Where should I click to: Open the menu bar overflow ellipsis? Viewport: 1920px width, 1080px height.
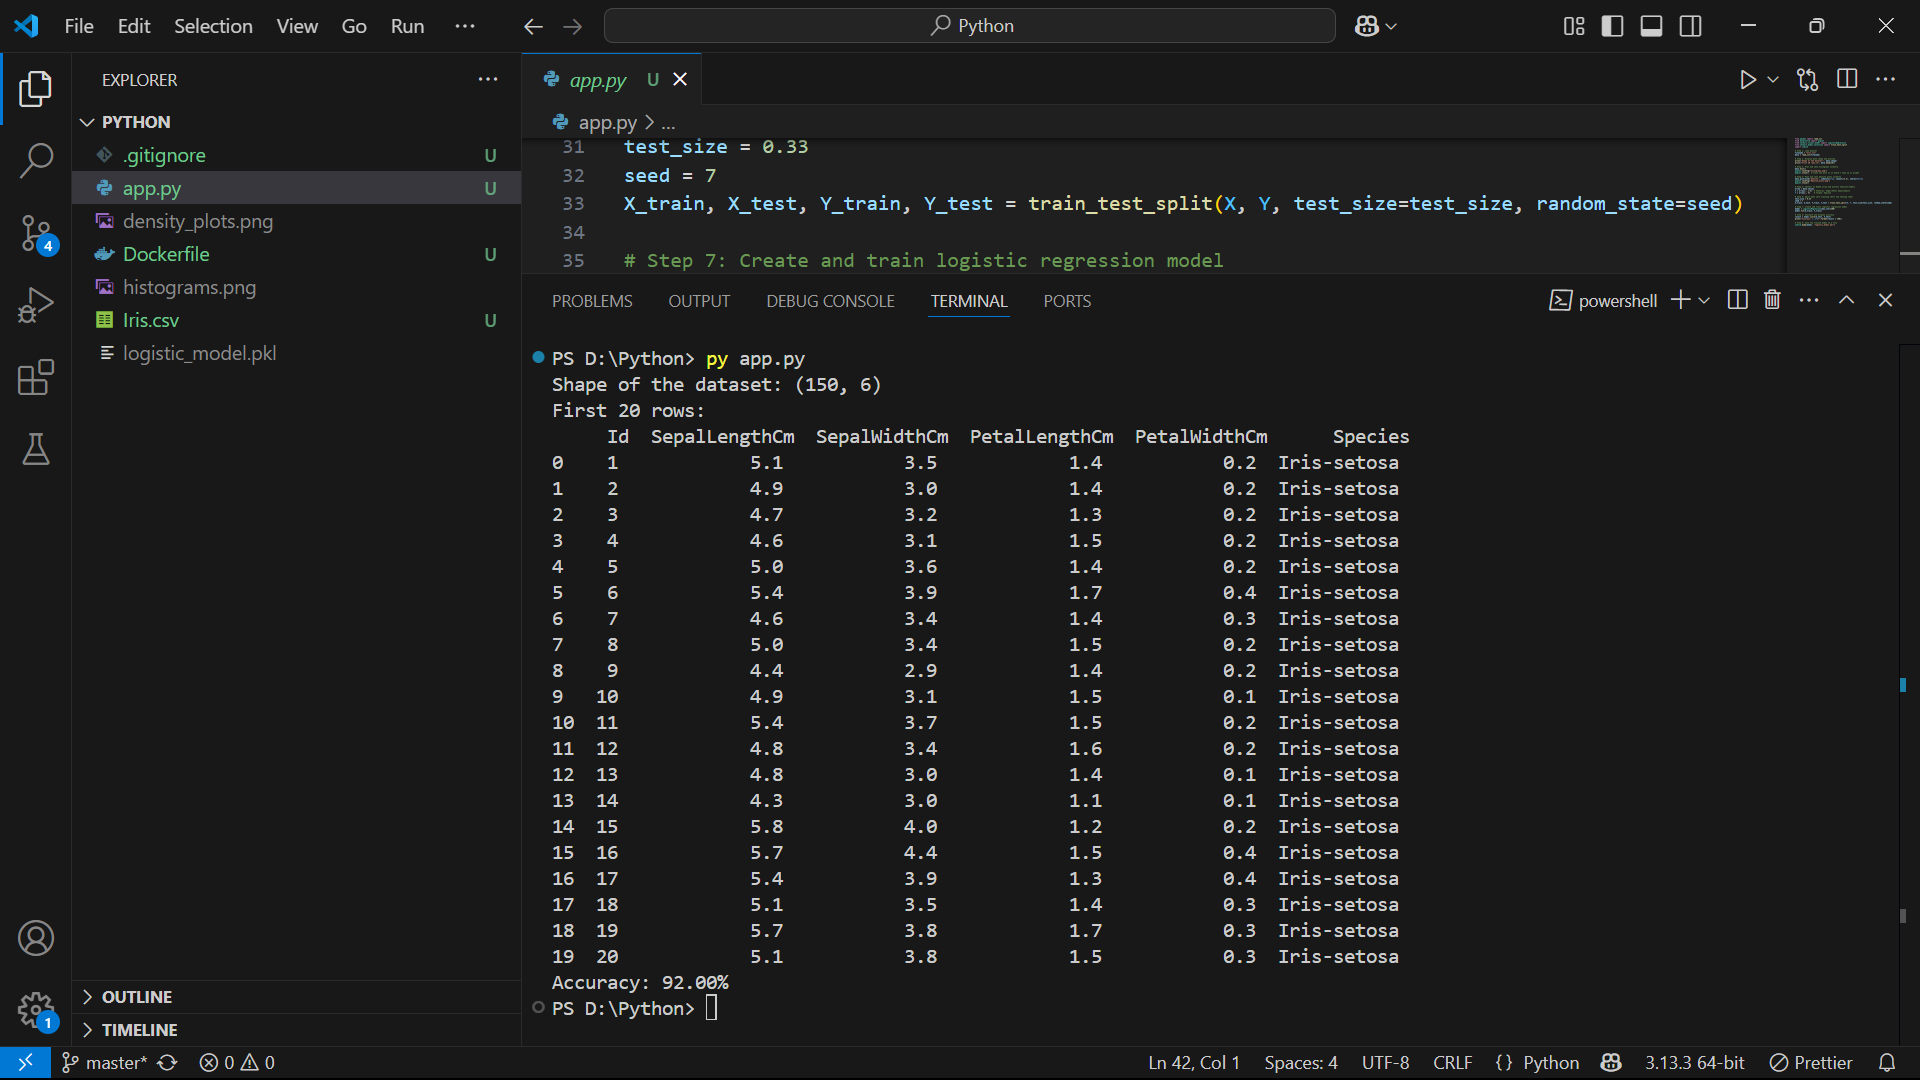pyautogui.click(x=465, y=26)
